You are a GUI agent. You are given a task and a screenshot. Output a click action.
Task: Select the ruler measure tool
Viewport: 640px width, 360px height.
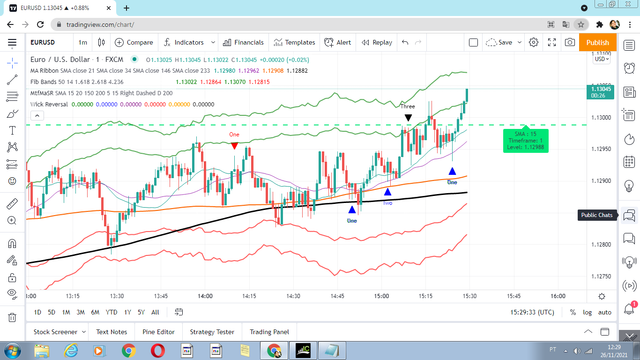click(x=12, y=203)
